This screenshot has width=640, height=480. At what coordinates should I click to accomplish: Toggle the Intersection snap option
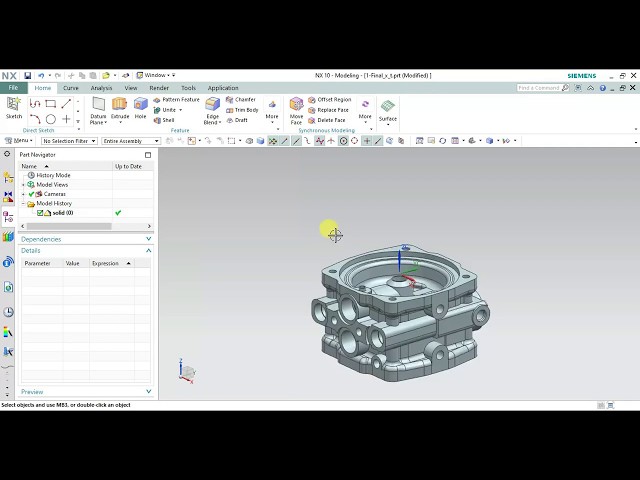(x=331, y=141)
